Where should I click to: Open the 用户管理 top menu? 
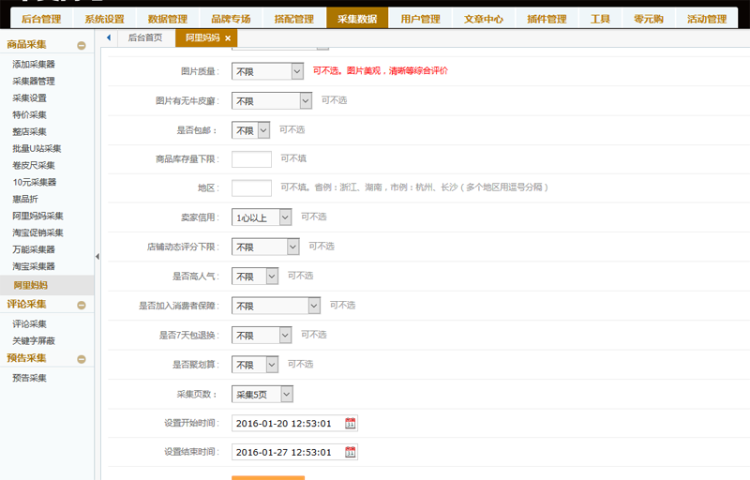[x=420, y=19]
